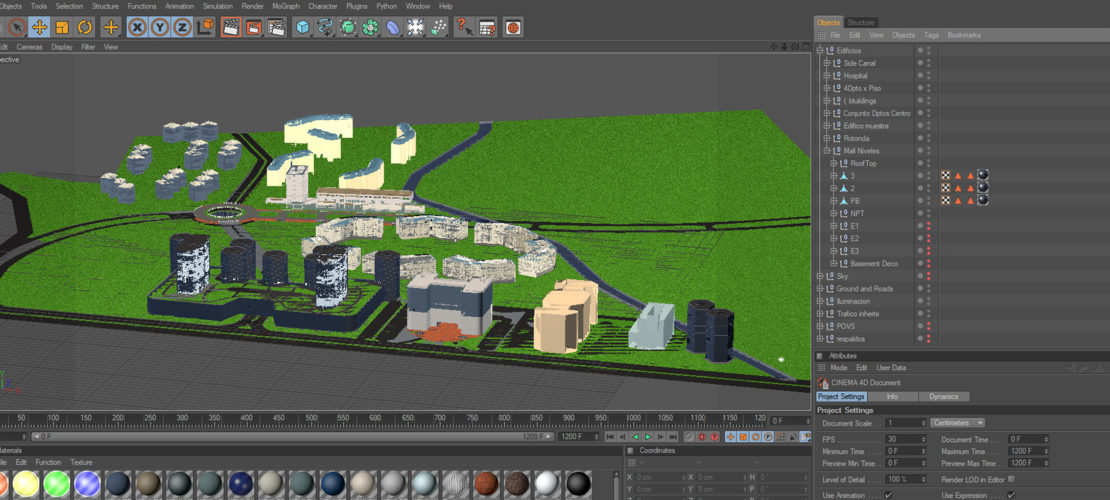Select the Move tool in the toolbar
Viewport: 1110px width, 500px height.
[39, 27]
